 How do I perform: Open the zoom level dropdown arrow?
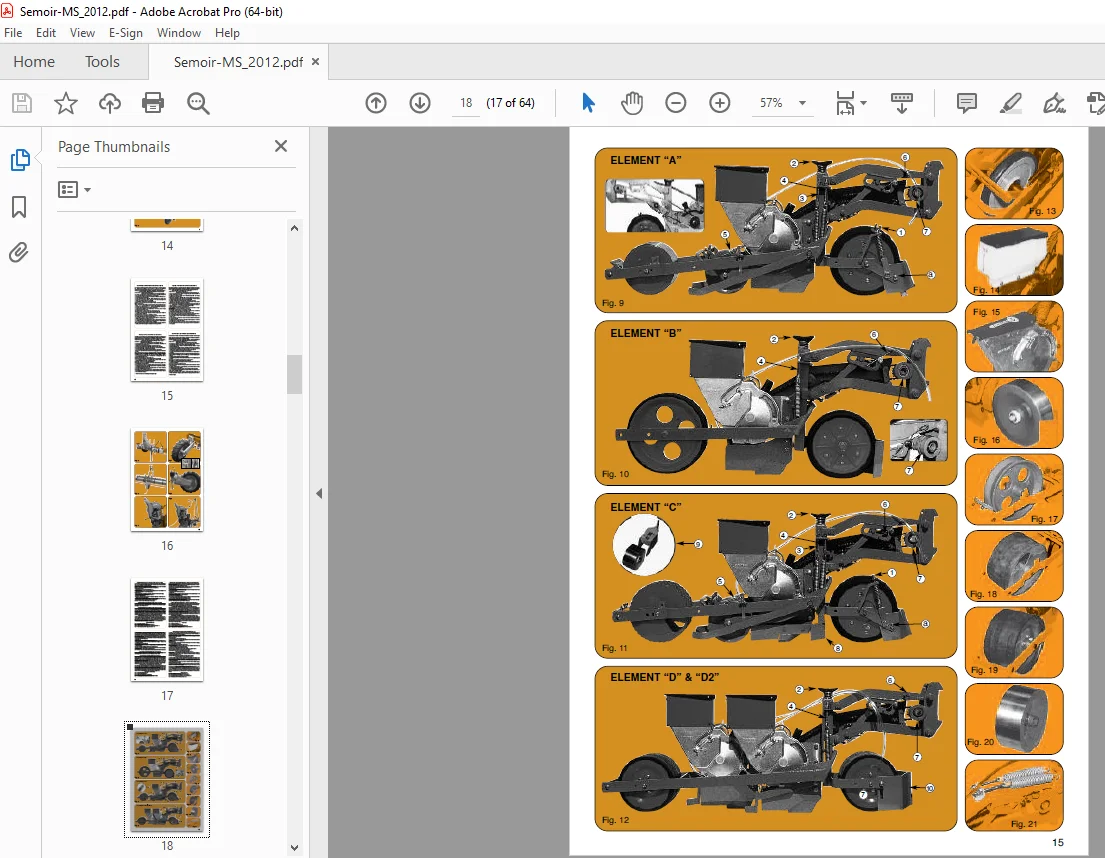point(802,104)
